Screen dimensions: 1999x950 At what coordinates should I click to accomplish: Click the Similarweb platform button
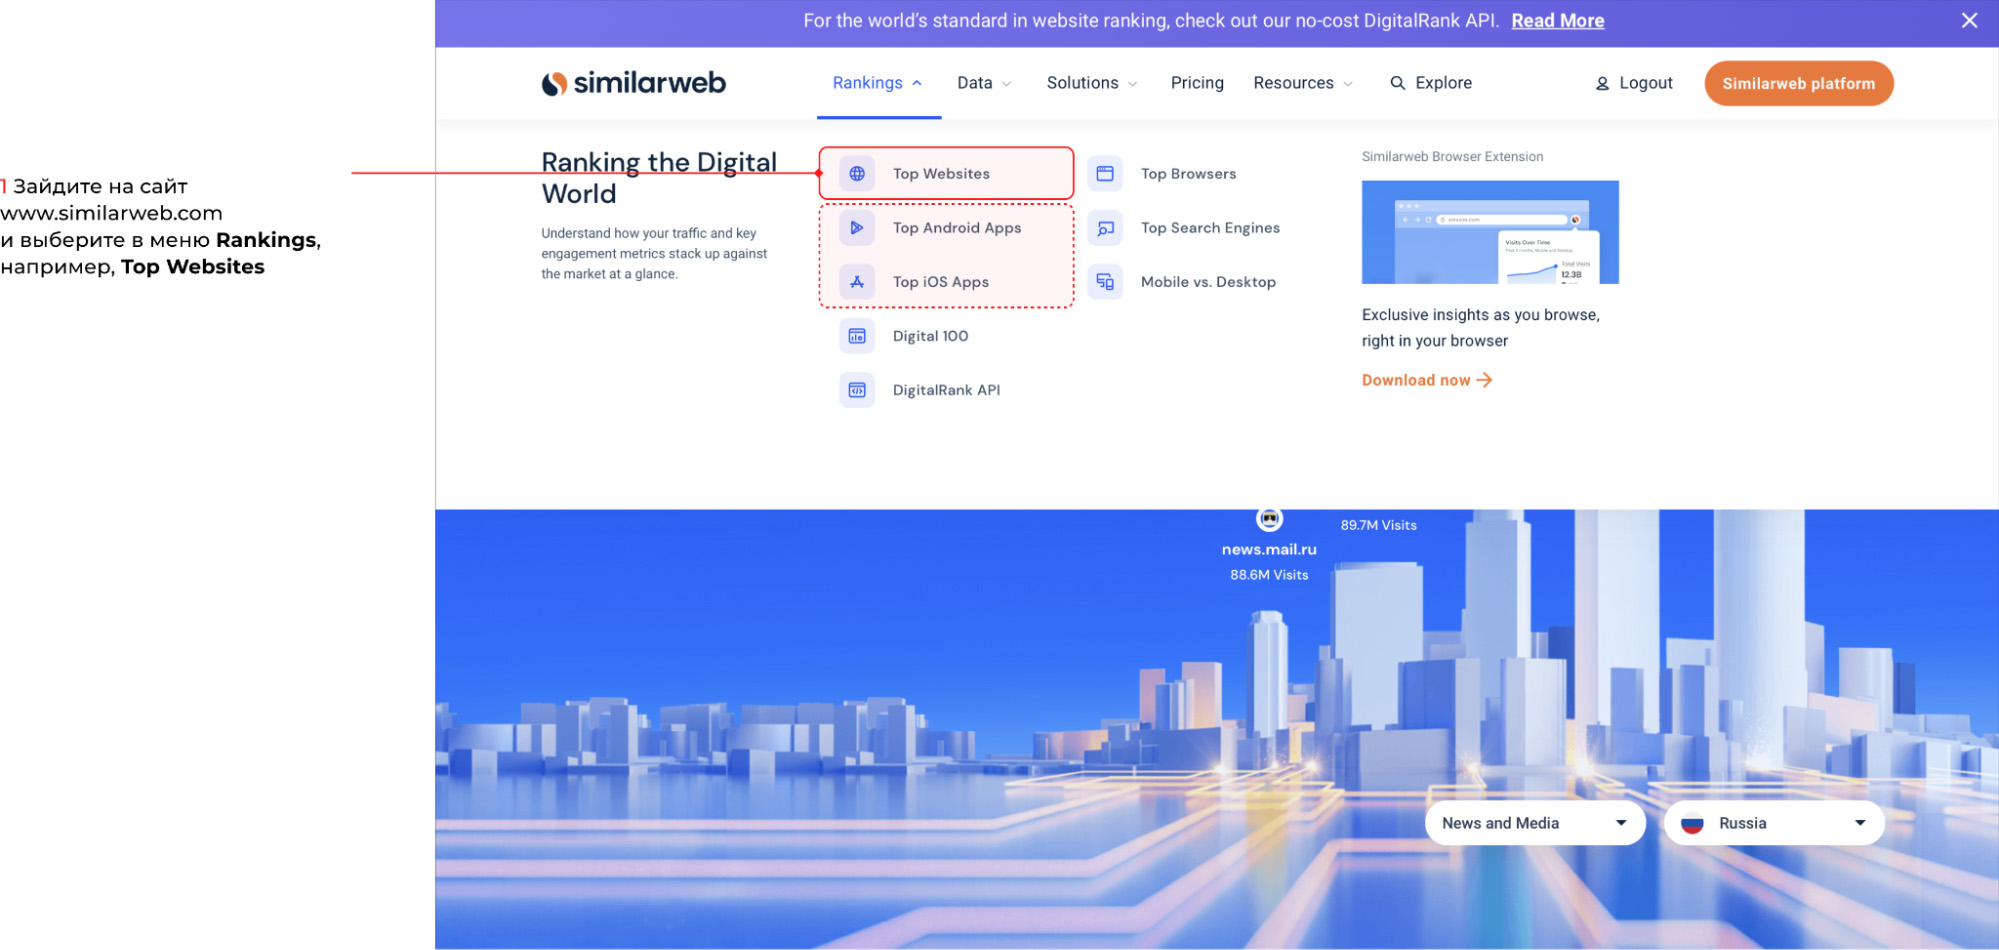1798,83
